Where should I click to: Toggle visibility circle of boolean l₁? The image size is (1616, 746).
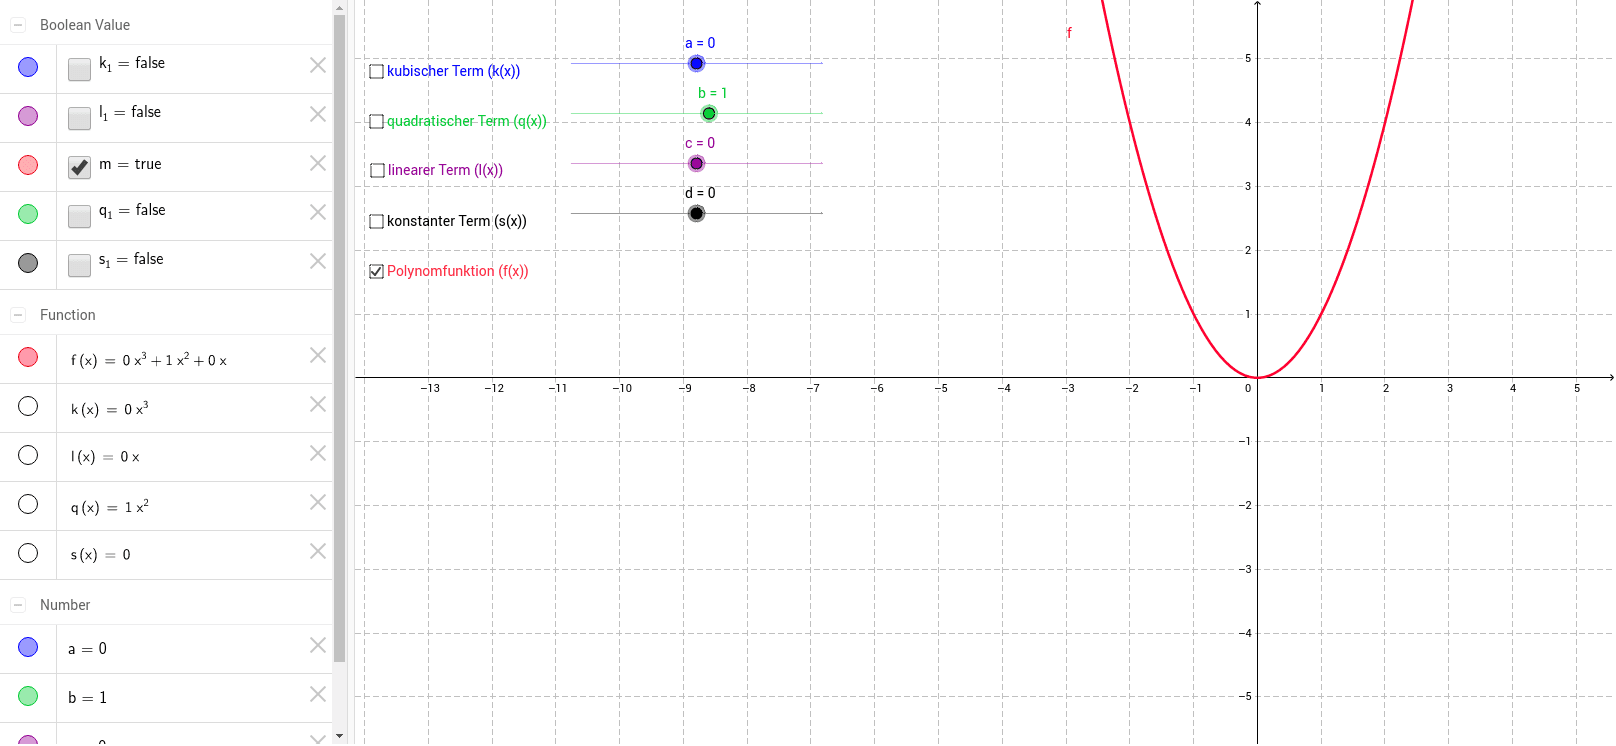click(x=28, y=116)
